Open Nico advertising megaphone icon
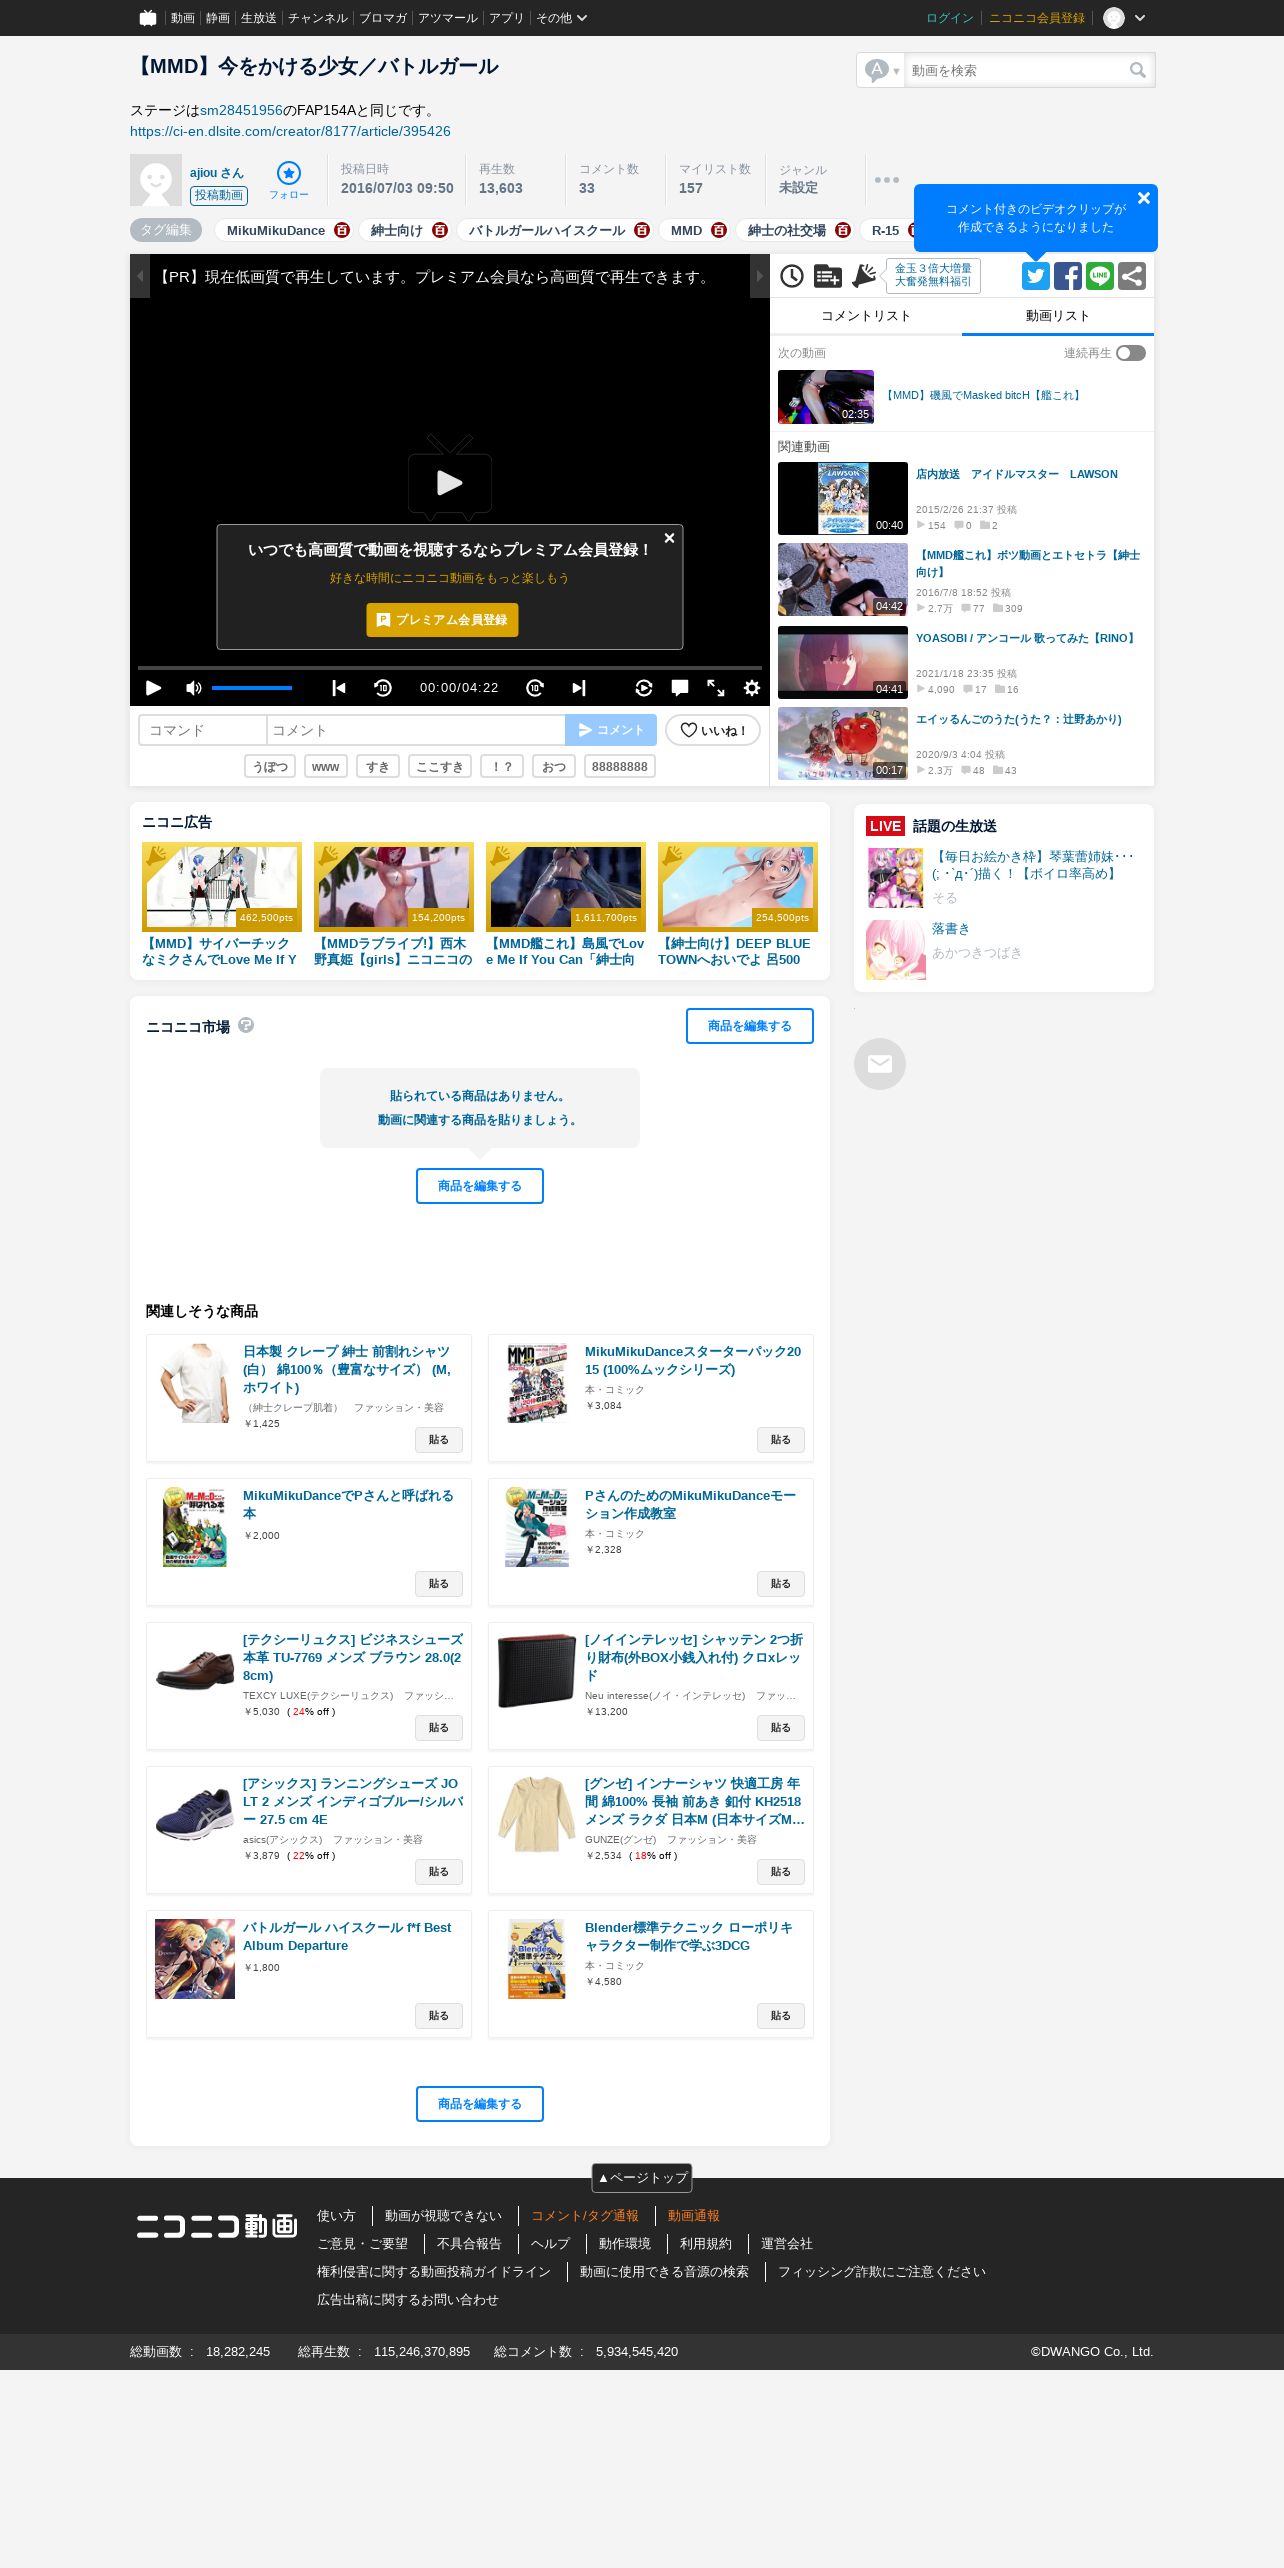Viewport: 1284px width, 2568px height. coord(864,276)
